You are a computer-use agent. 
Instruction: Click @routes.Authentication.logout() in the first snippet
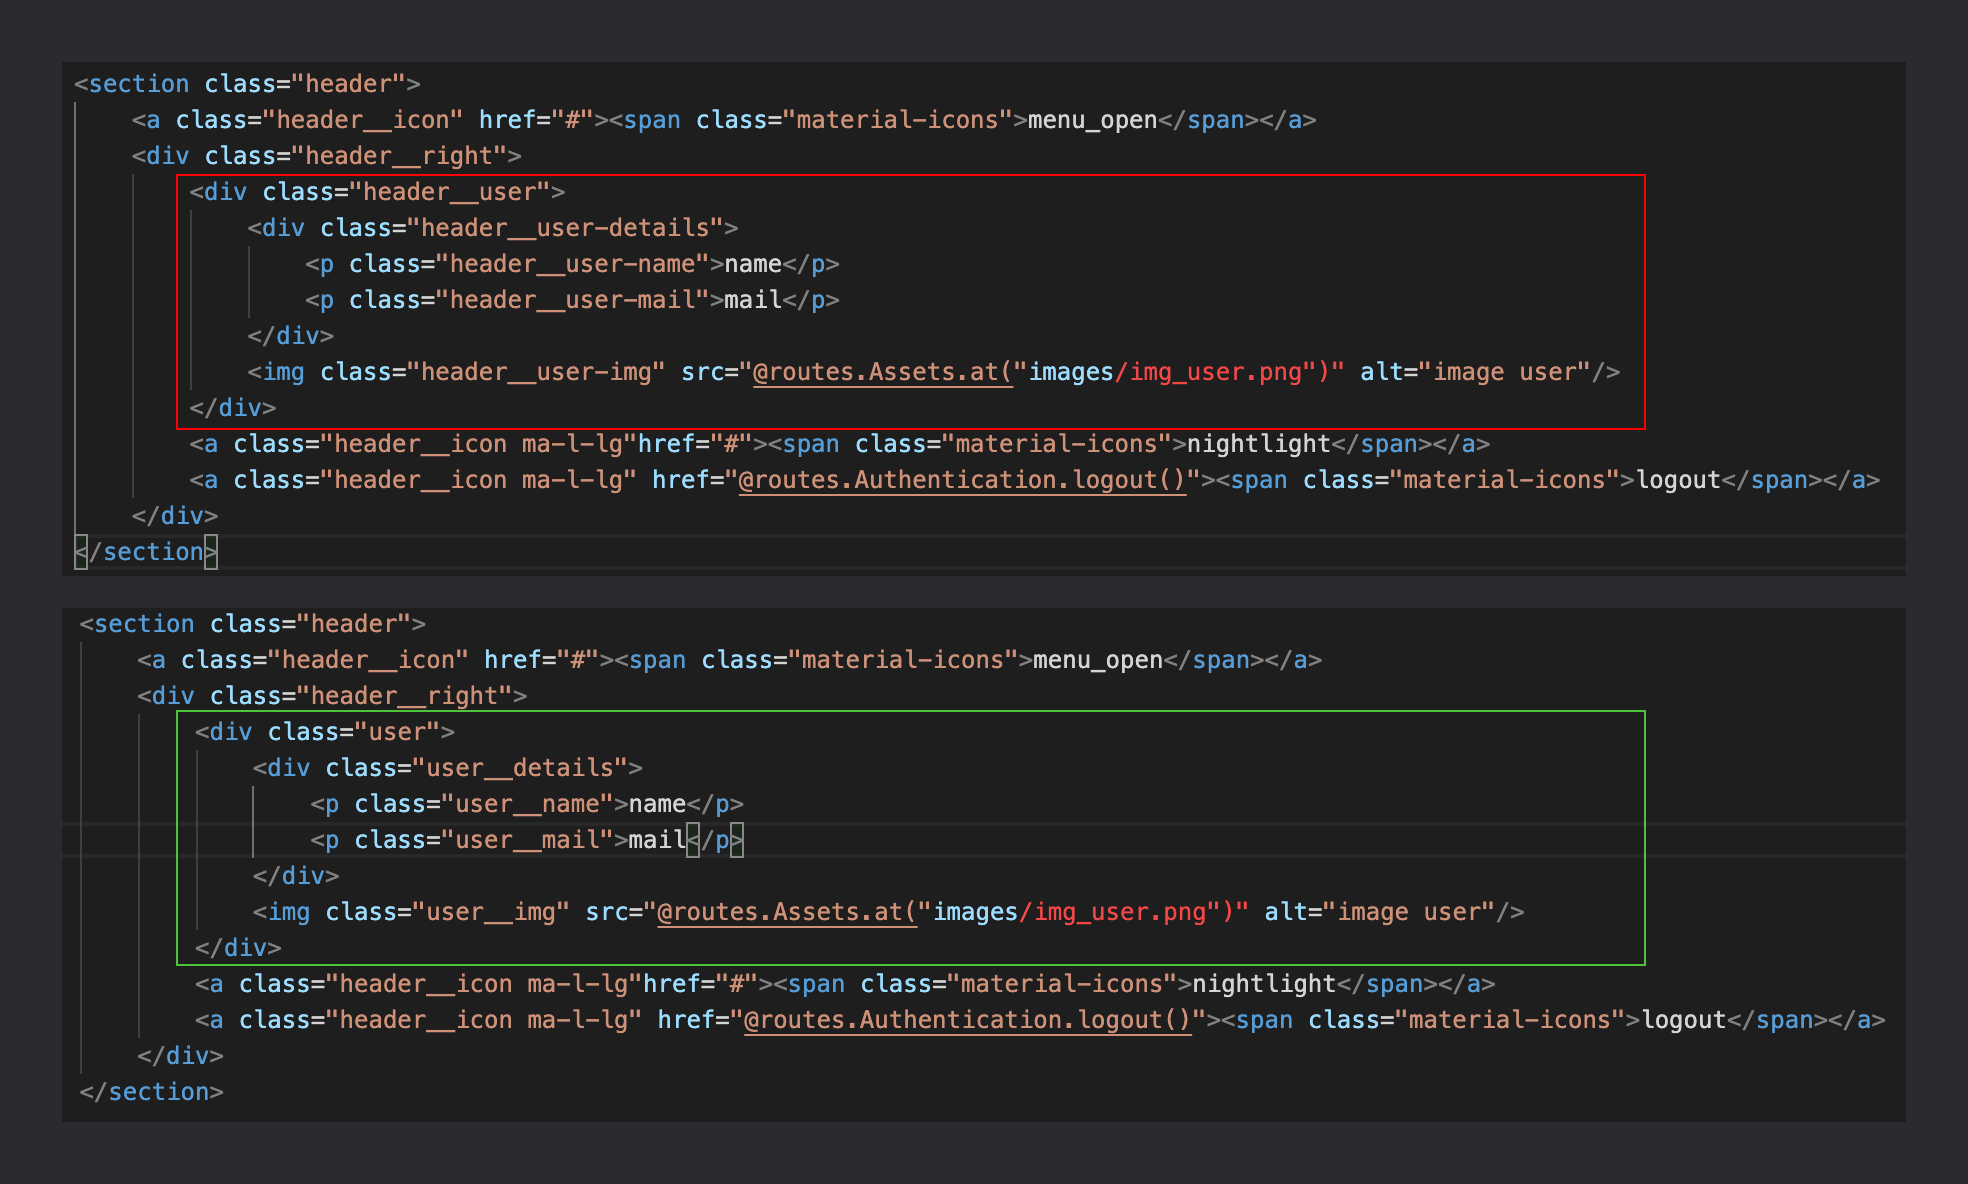[962, 480]
